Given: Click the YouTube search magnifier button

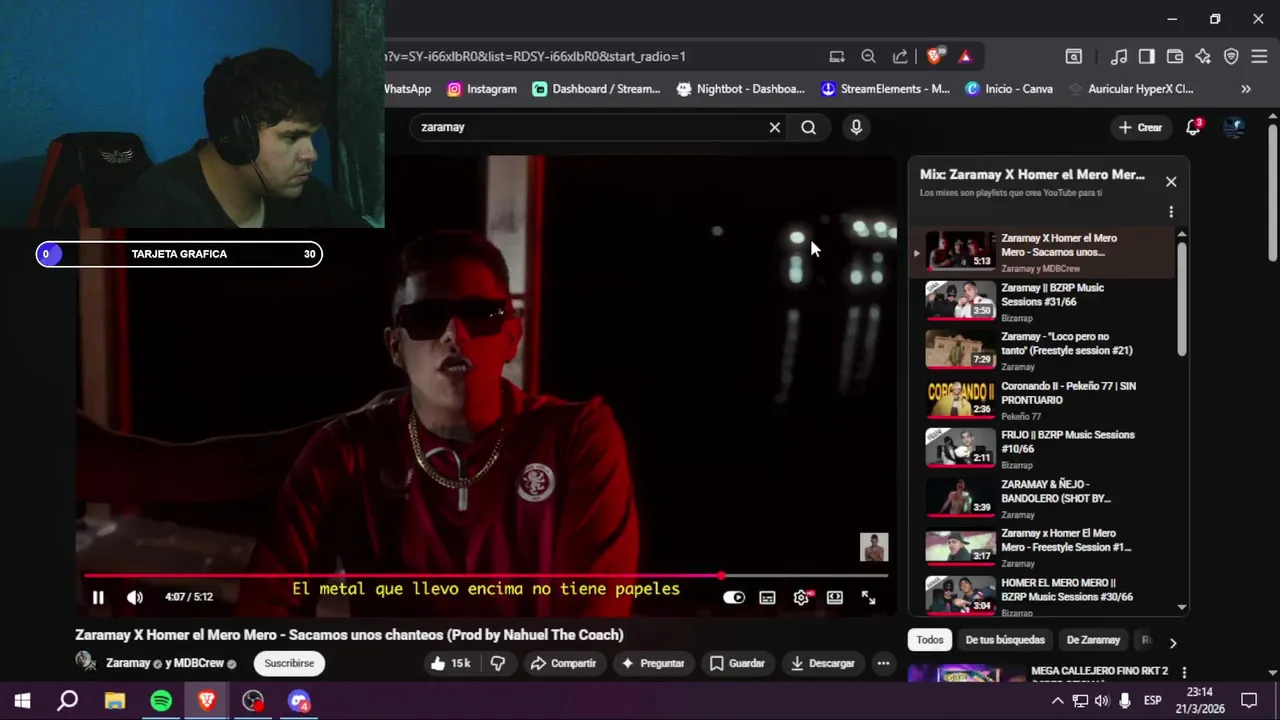Looking at the screenshot, I should point(808,127).
